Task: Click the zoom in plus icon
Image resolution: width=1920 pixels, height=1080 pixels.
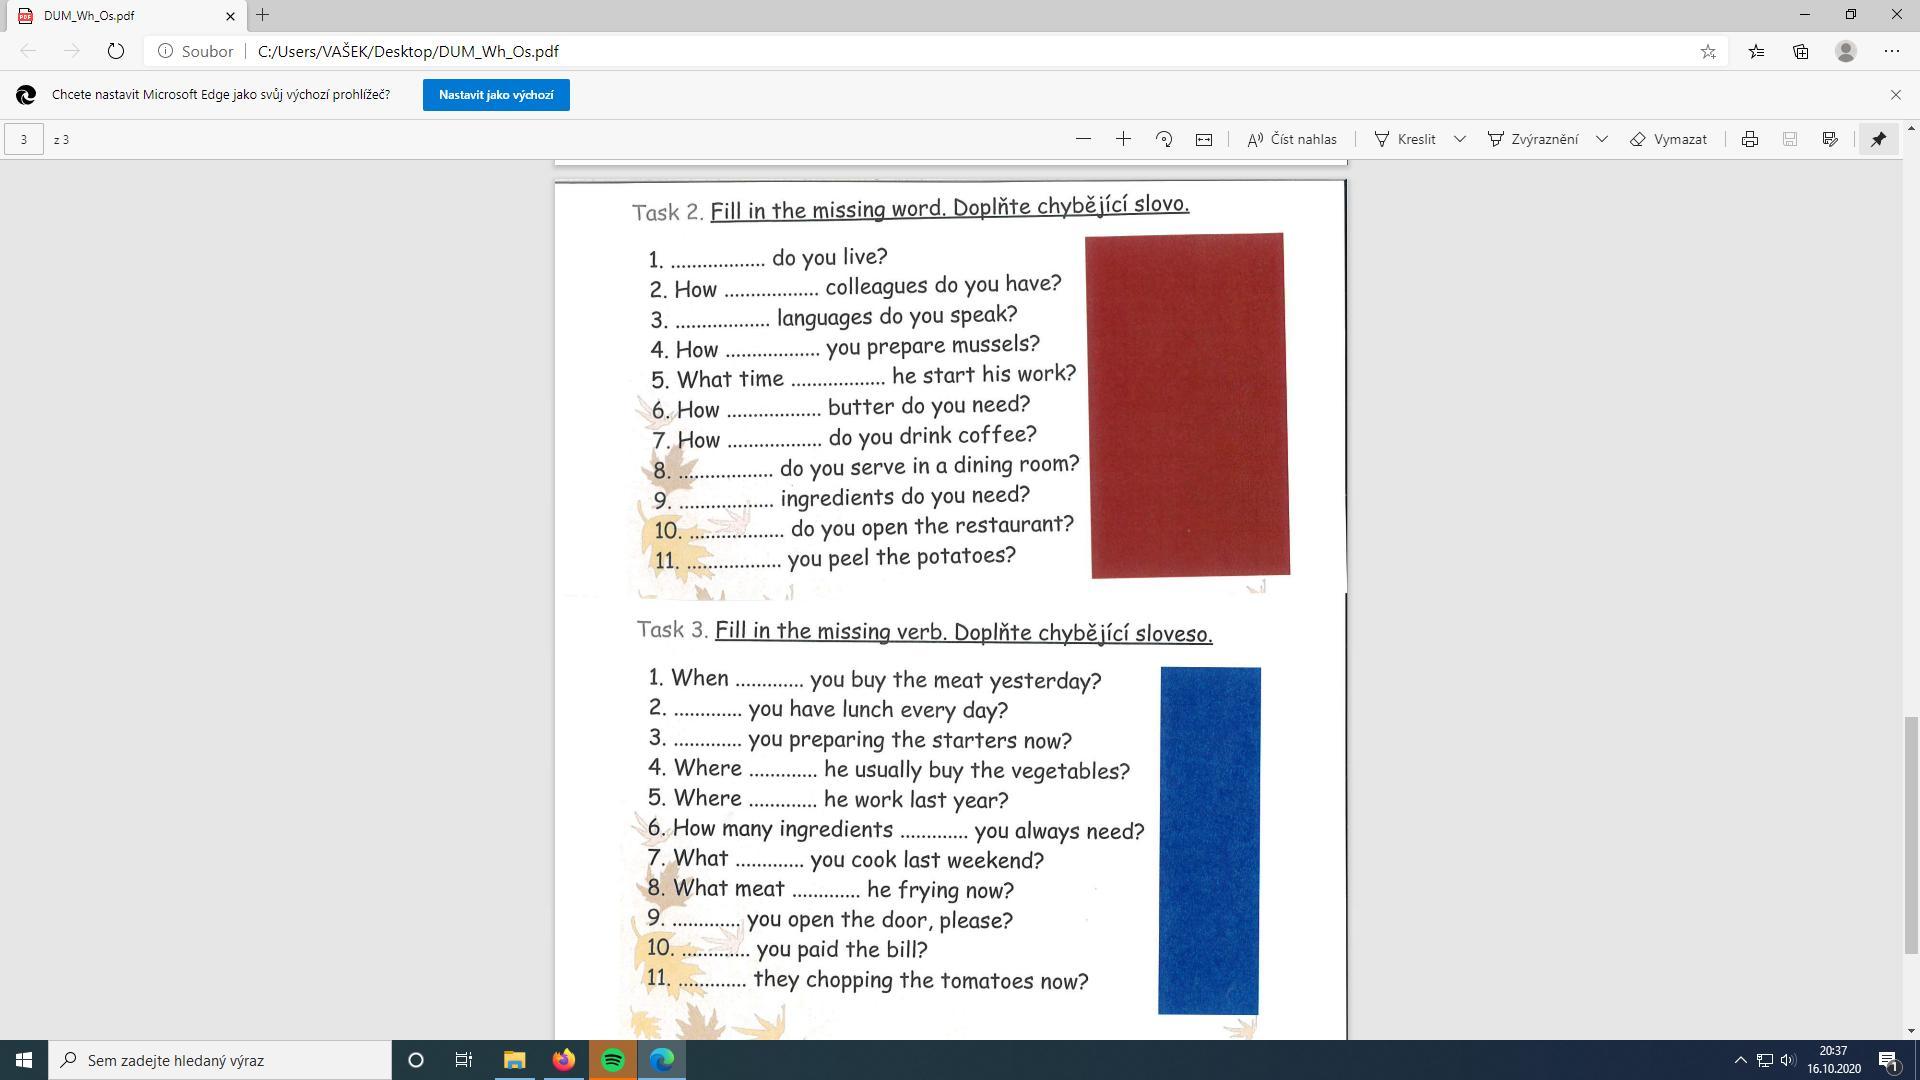Action: 1123,139
